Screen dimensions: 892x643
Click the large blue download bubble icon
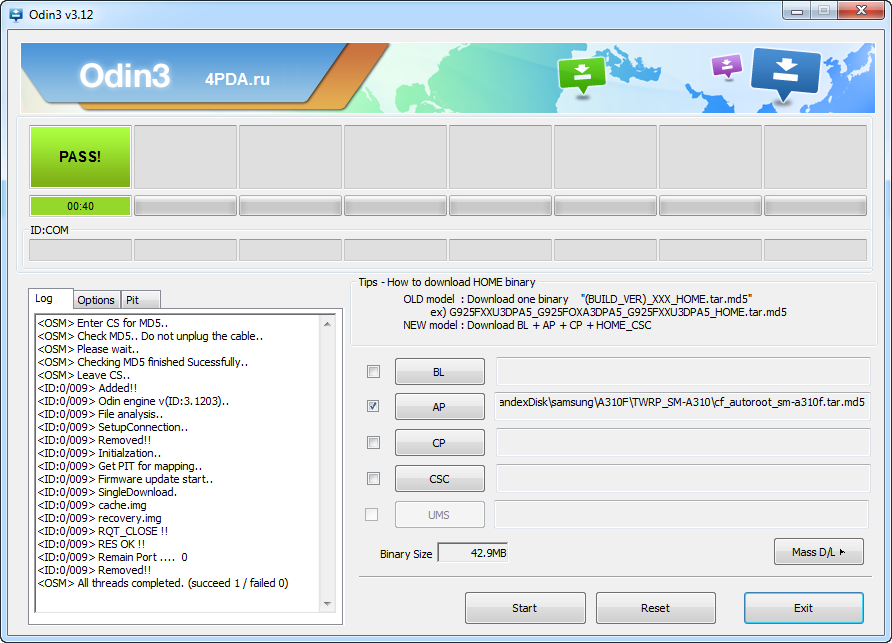coord(785,73)
